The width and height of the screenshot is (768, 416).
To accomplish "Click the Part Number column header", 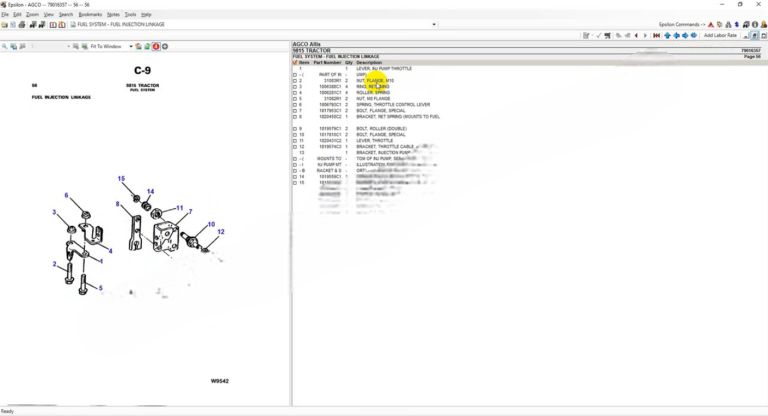I will click(326, 63).
